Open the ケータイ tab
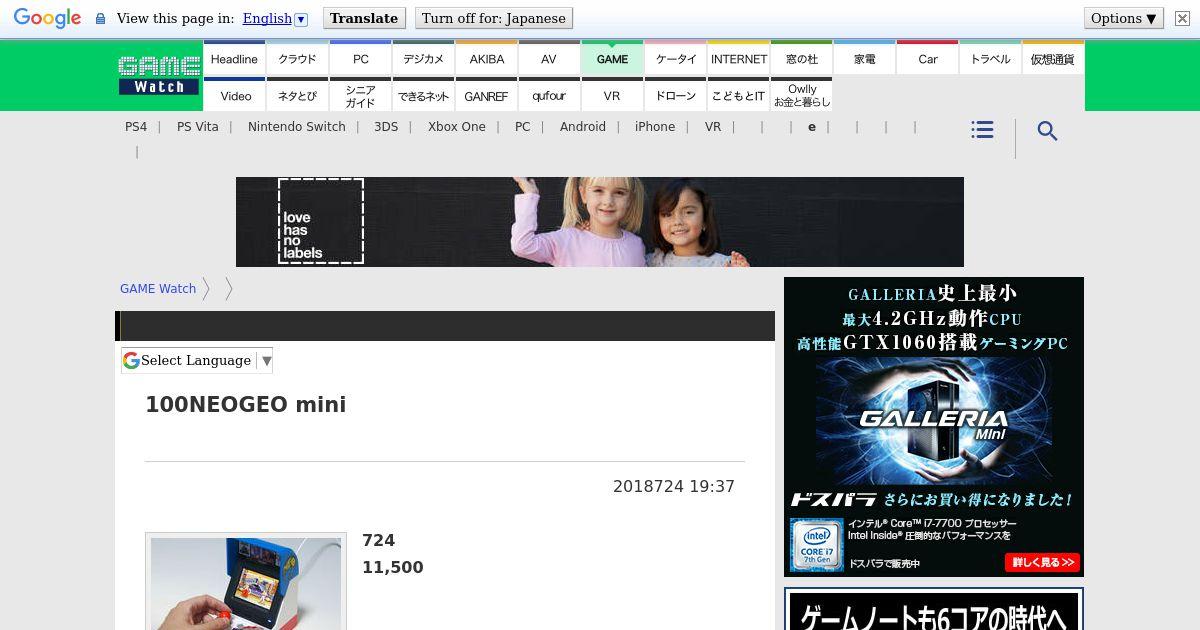This screenshot has width=1200, height=630. 675,59
